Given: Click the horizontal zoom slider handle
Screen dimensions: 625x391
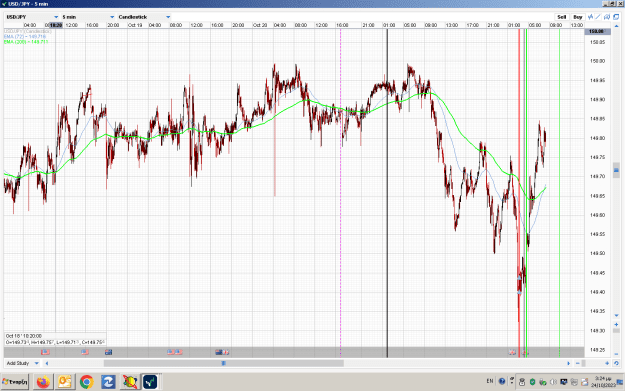Looking at the screenshot, I should 584,363.
